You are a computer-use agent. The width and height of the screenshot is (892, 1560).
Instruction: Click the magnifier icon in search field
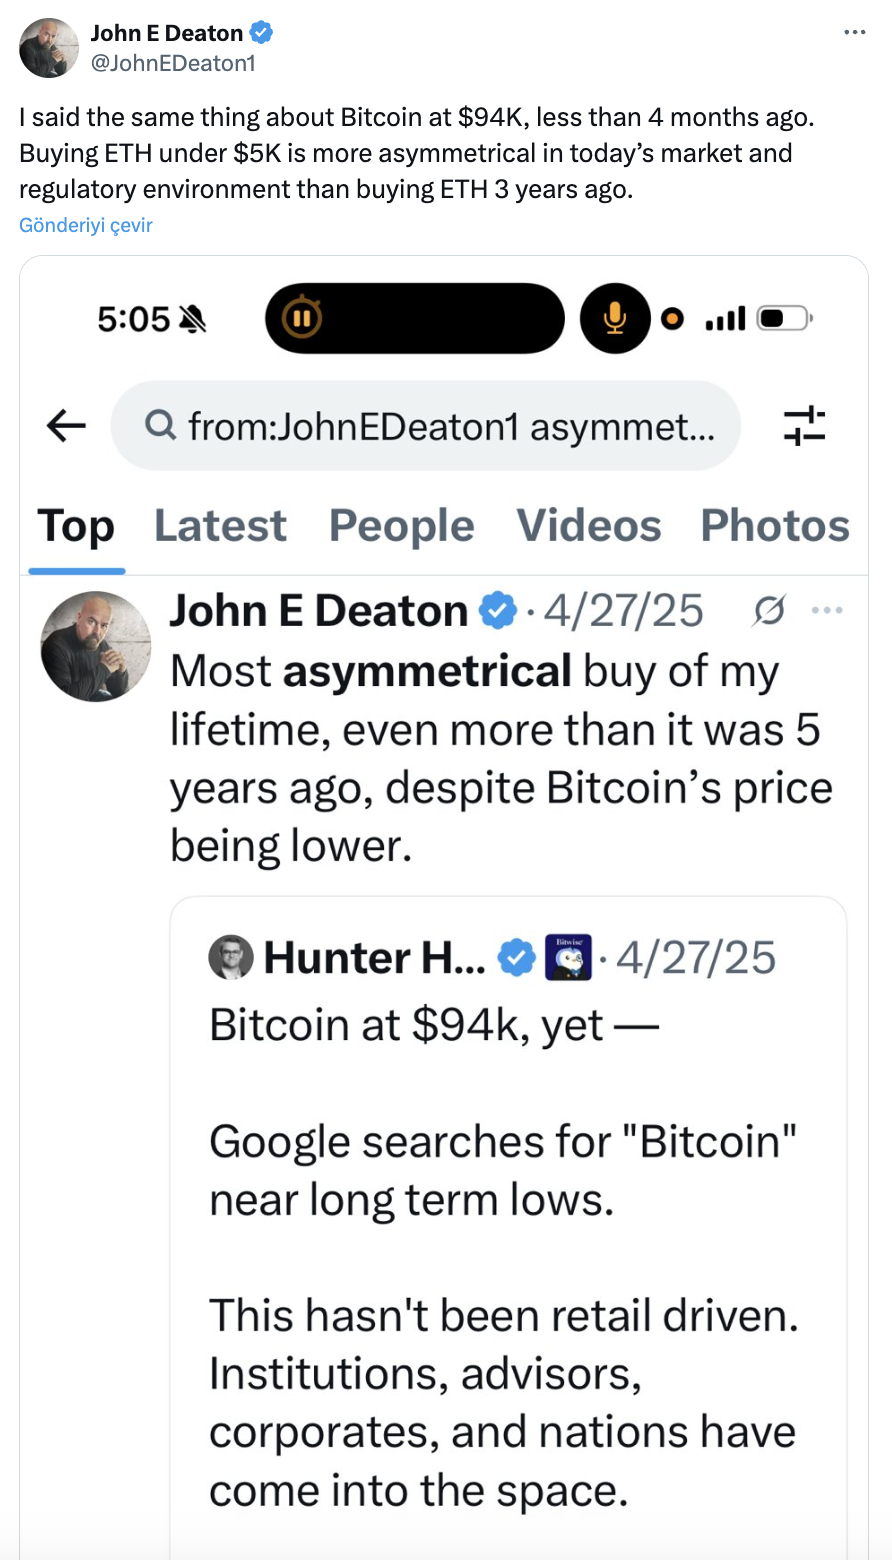[160, 427]
